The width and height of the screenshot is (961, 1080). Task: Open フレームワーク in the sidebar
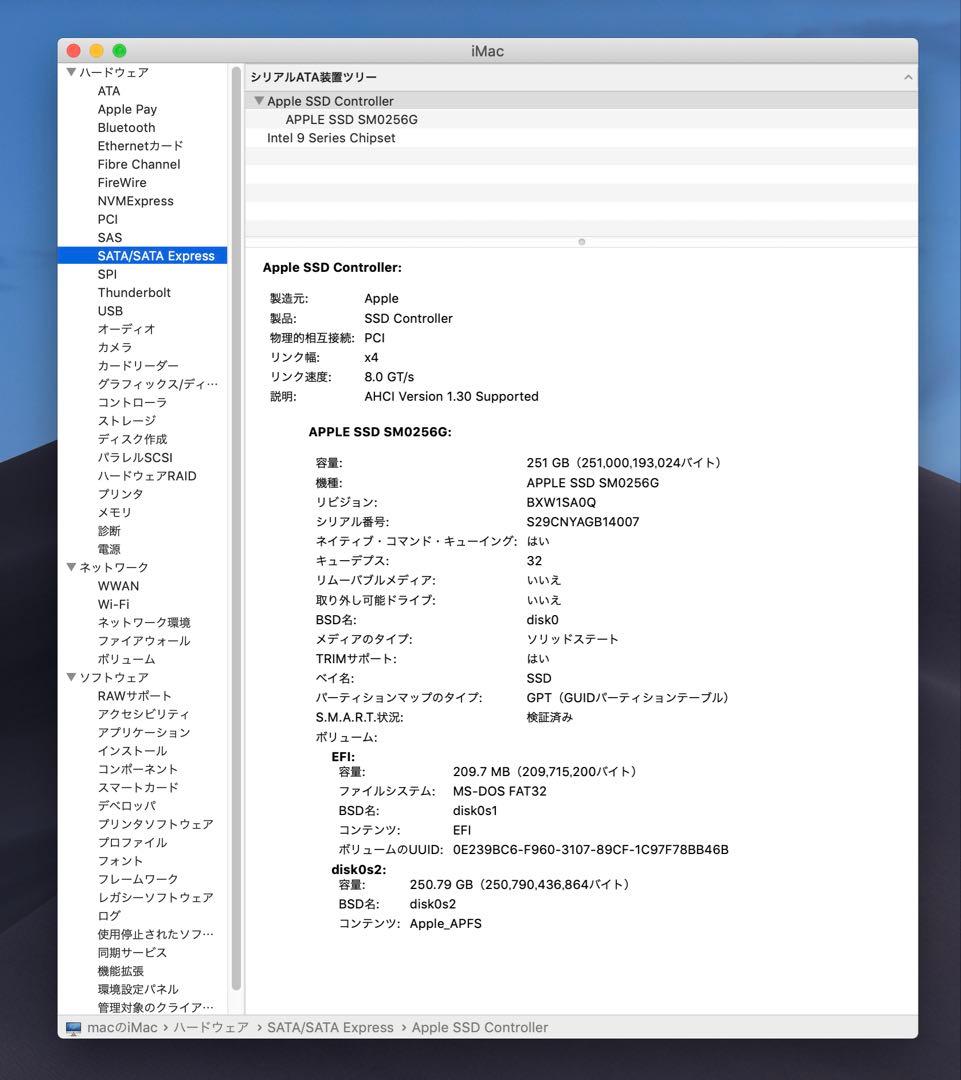(x=138, y=879)
